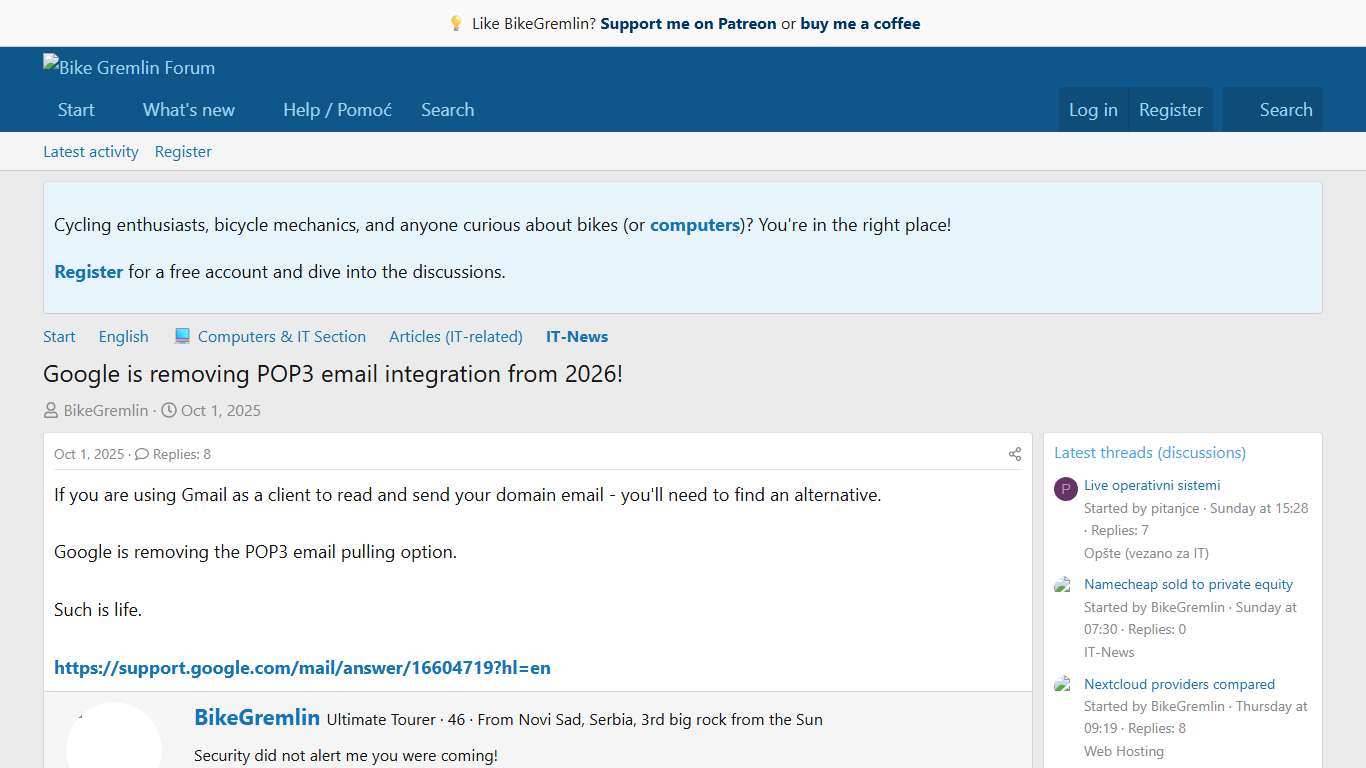Click the IT-News breadcrumb entry
This screenshot has height=768, width=1366.
[576, 336]
